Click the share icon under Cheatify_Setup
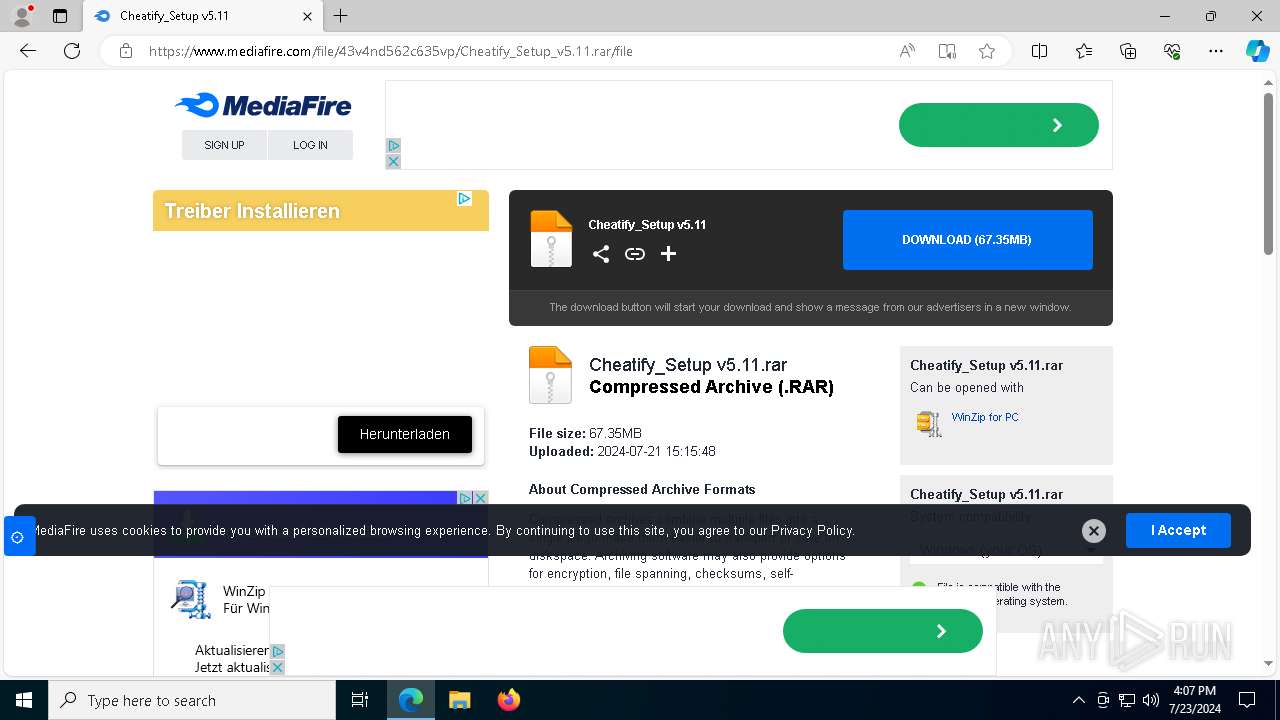This screenshot has width=1280, height=720. click(x=600, y=254)
